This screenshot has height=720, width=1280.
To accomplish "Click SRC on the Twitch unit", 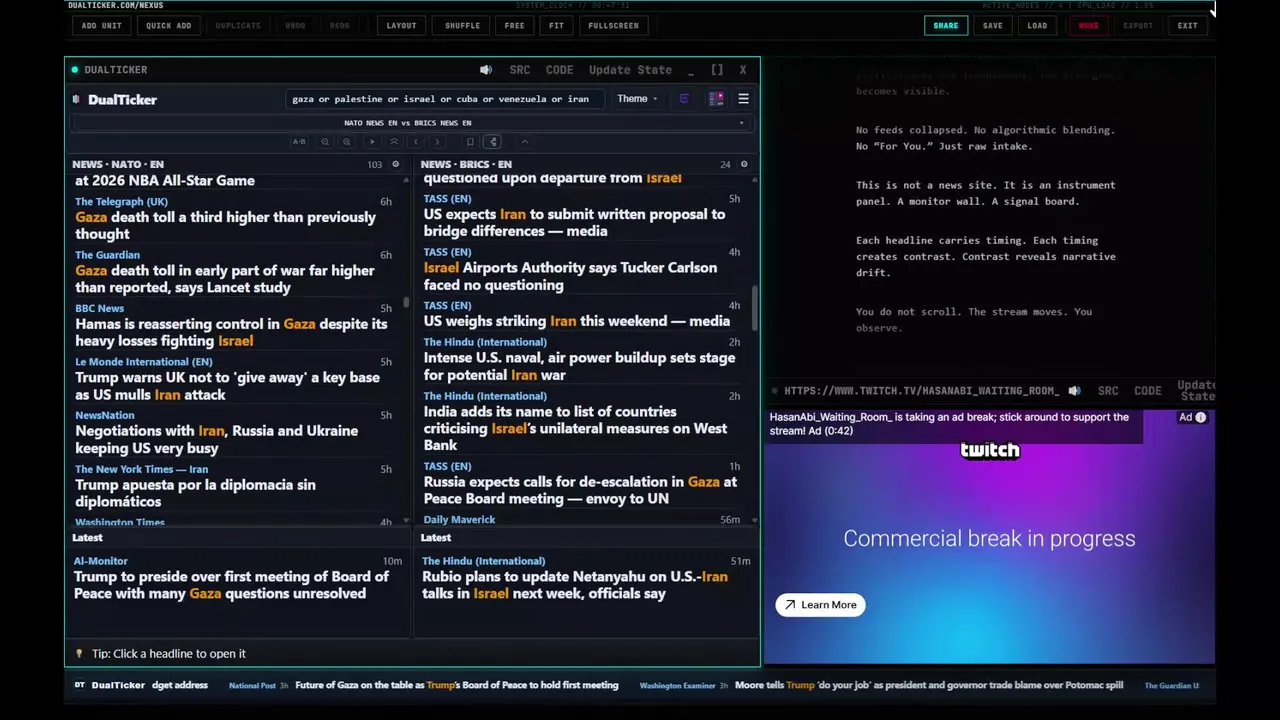I will click(x=1108, y=391).
